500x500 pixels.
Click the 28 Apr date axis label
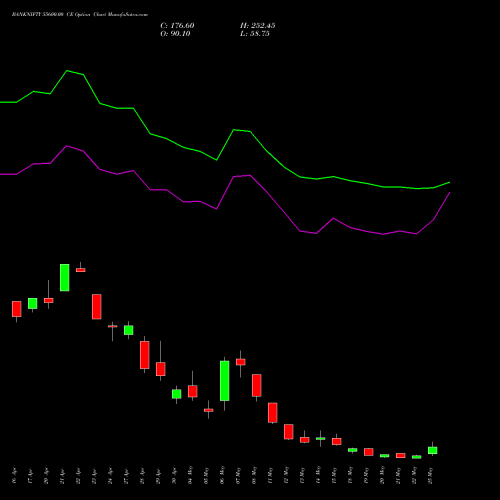(142, 476)
